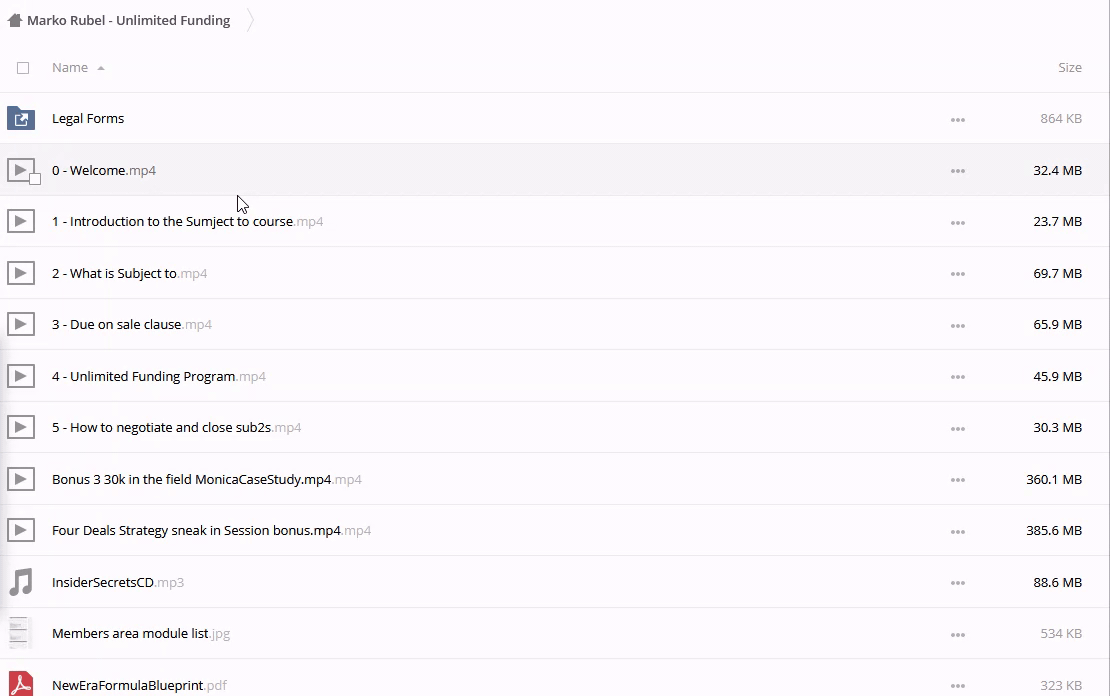The height and width of the screenshot is (696, 1110).
Task: Click Marko Rubel - Unlimited Funding breadcrumb
Action: tap(128, 20)
